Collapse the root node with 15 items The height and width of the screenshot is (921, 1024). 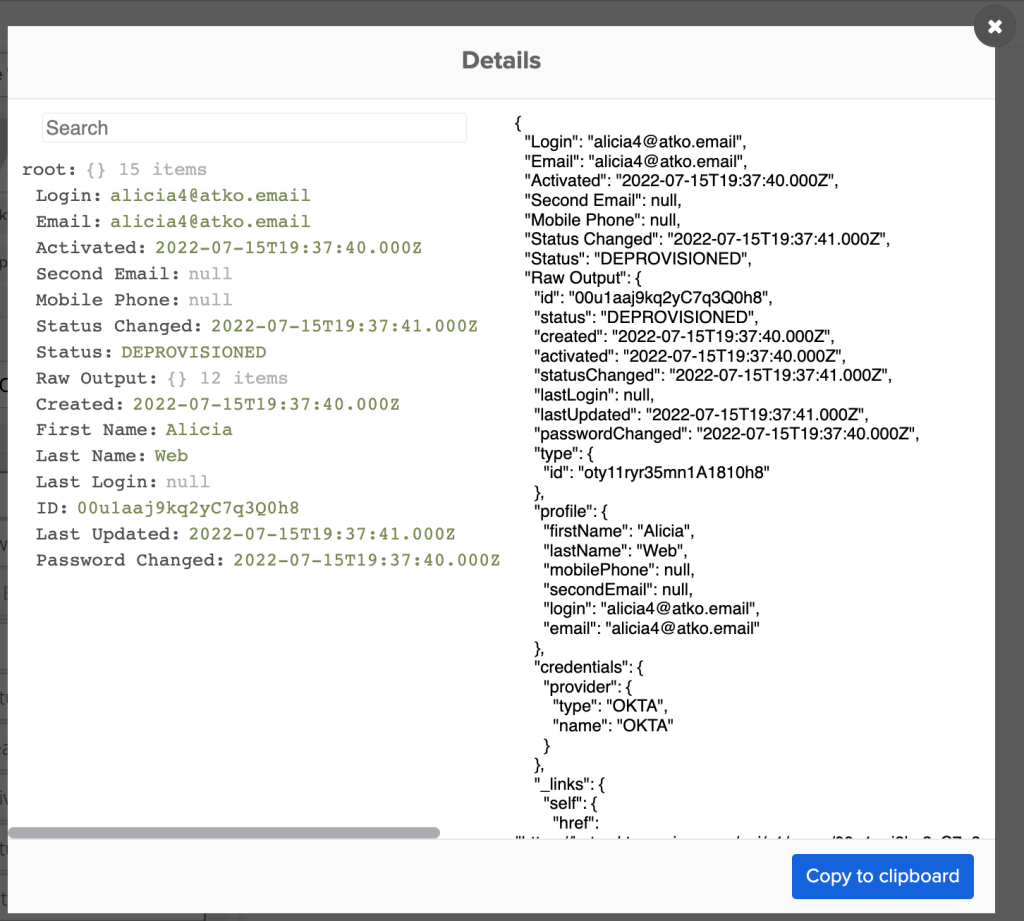50,170
